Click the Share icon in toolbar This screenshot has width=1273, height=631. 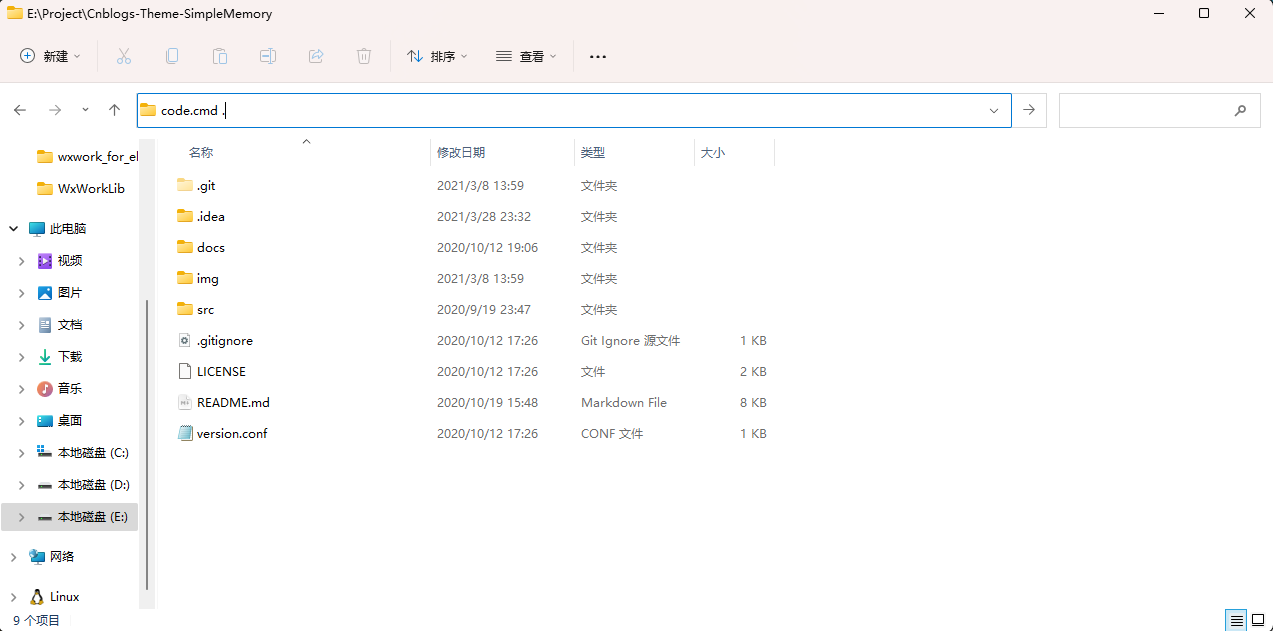[316, 57]
